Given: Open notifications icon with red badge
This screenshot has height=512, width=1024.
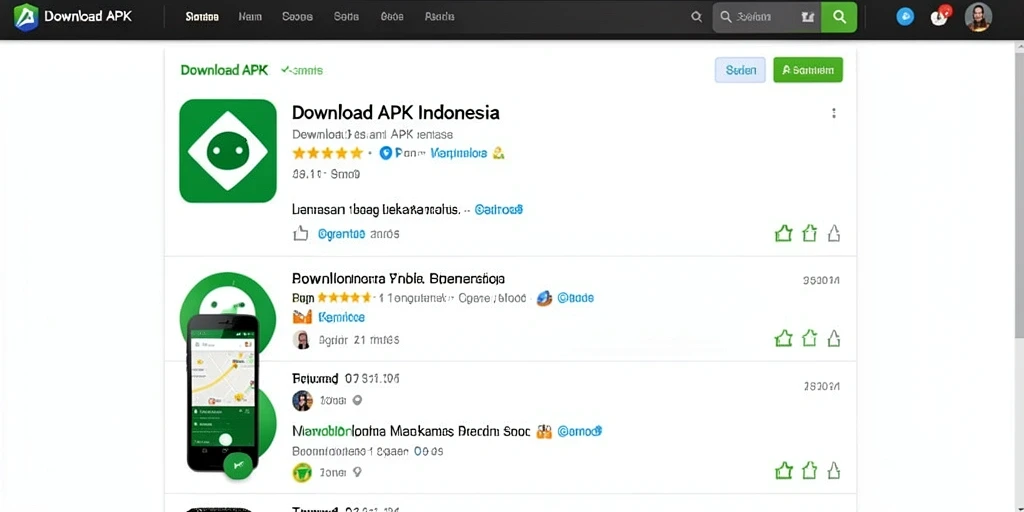Looking at the screenshot, I should (940, 16).
